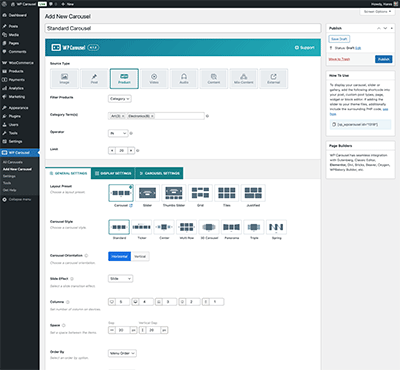Click the Save Draft button
The image size is (400, 370).
click(339, 39)
